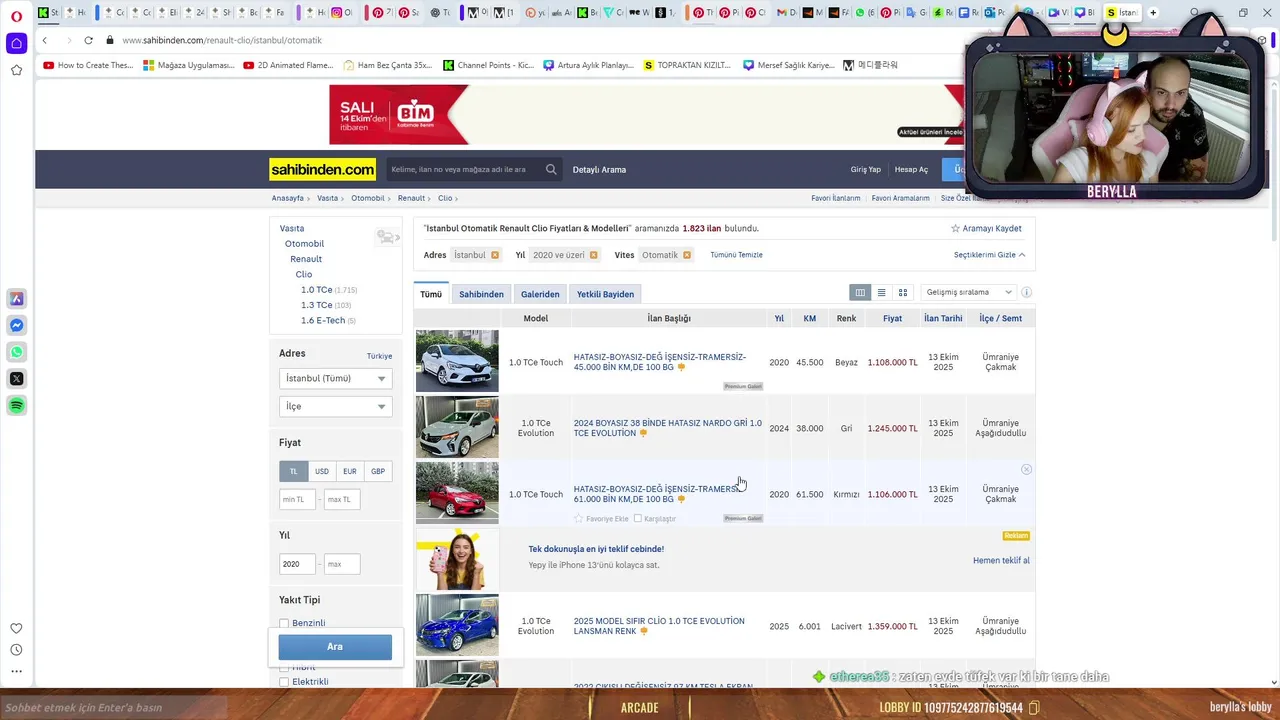Switch to list view icon

881,293
